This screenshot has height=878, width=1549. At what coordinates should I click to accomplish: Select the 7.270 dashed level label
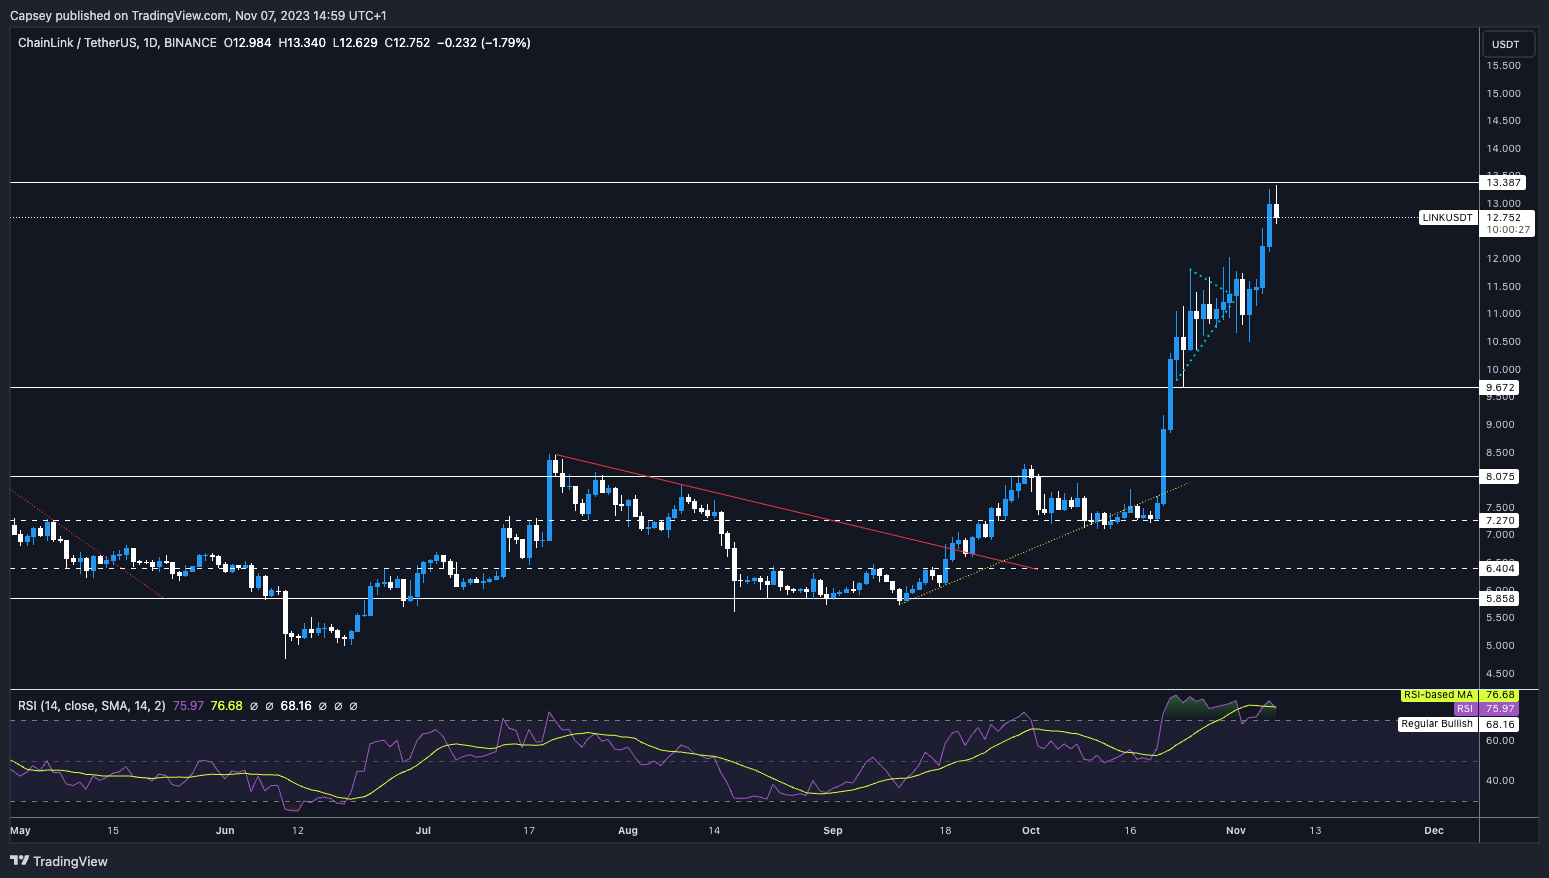(1501, 521)
